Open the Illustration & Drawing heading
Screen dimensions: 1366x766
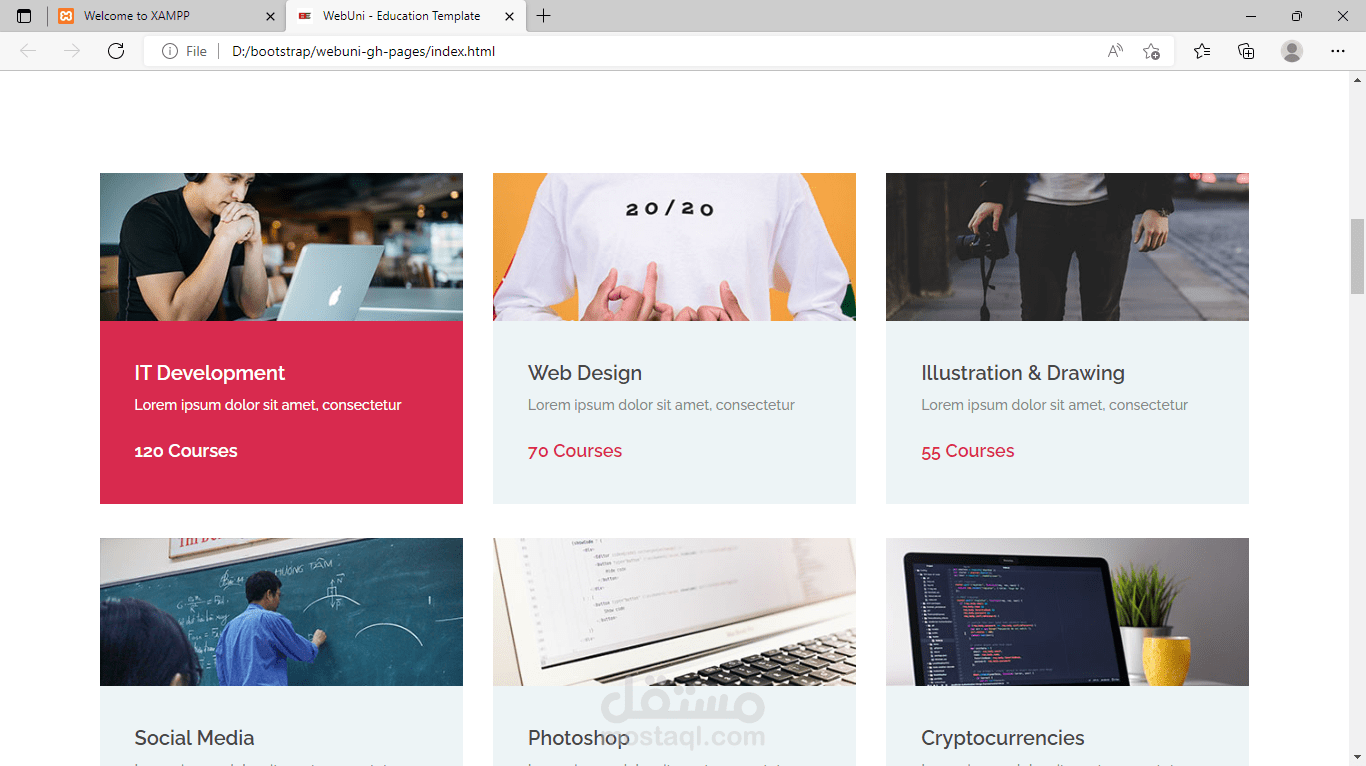[1023, 373]
